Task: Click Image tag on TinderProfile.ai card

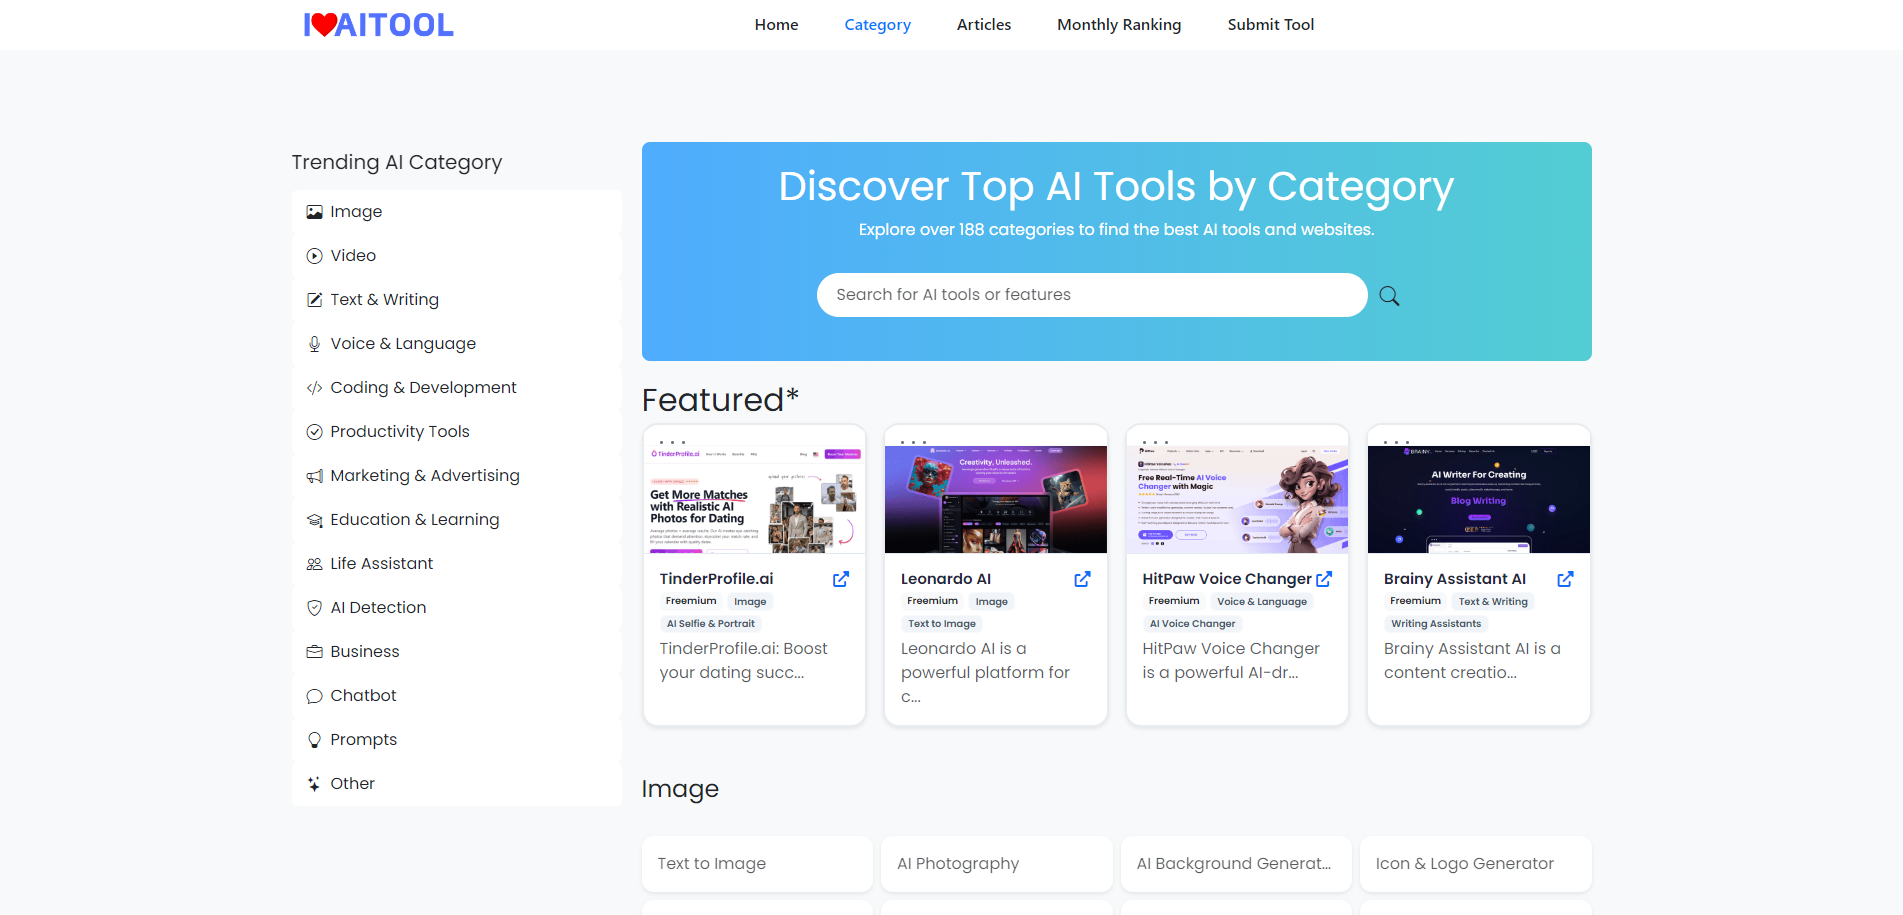Action: (x=750, y=602)
